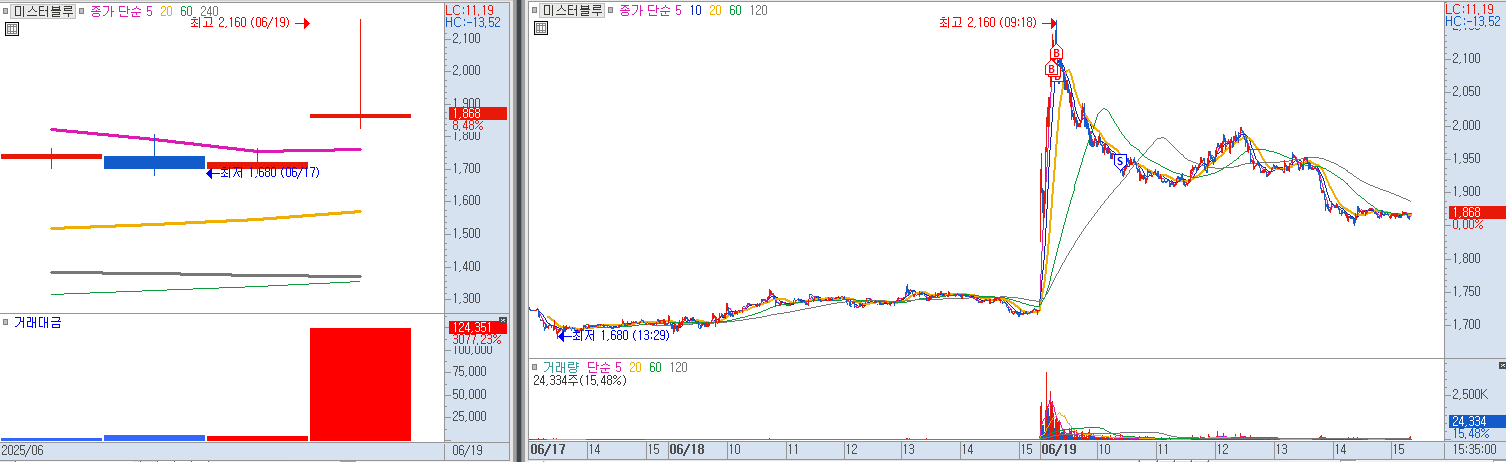The width and height of the screenshot is (1506, 462).
Task: Toggle the small square before 종가 단순 in right chart
Action: click(612, 10)
